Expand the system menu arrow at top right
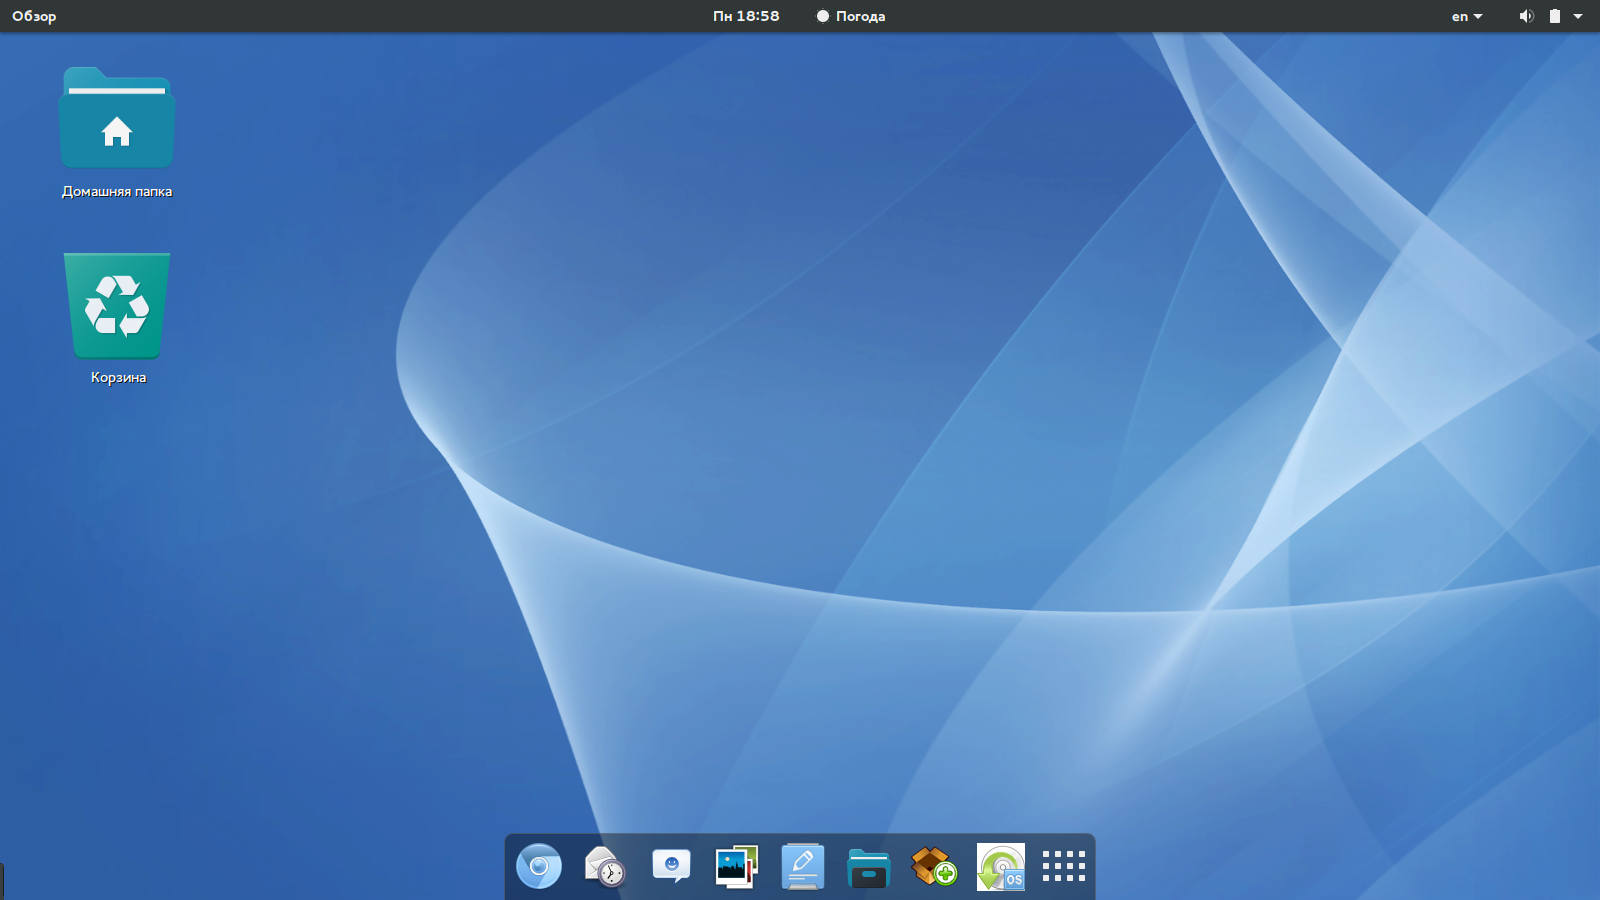Screen dimensions: 1600x900 [x=1578, y=16]
